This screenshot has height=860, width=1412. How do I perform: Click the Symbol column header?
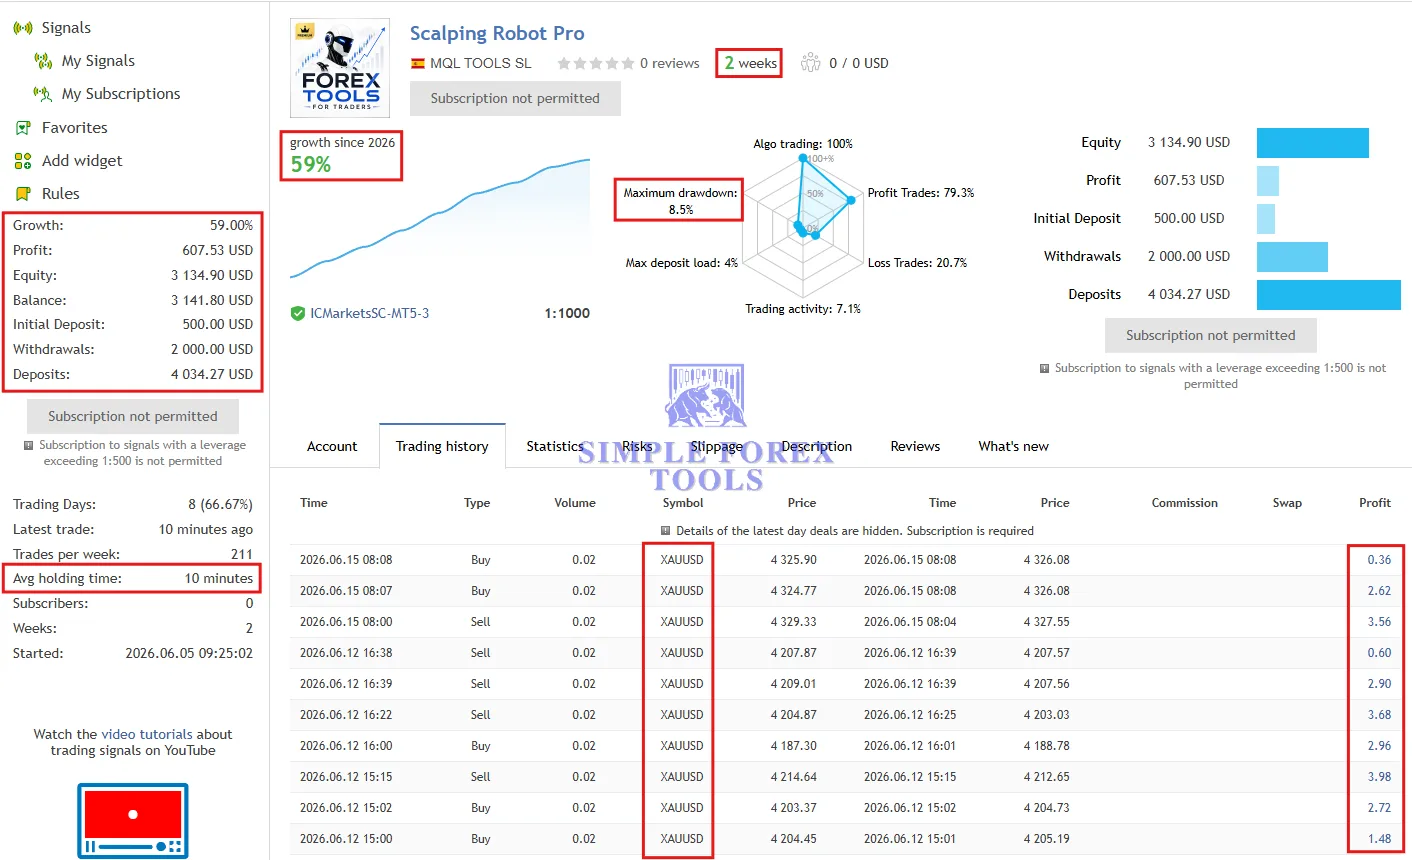point(683,503)
